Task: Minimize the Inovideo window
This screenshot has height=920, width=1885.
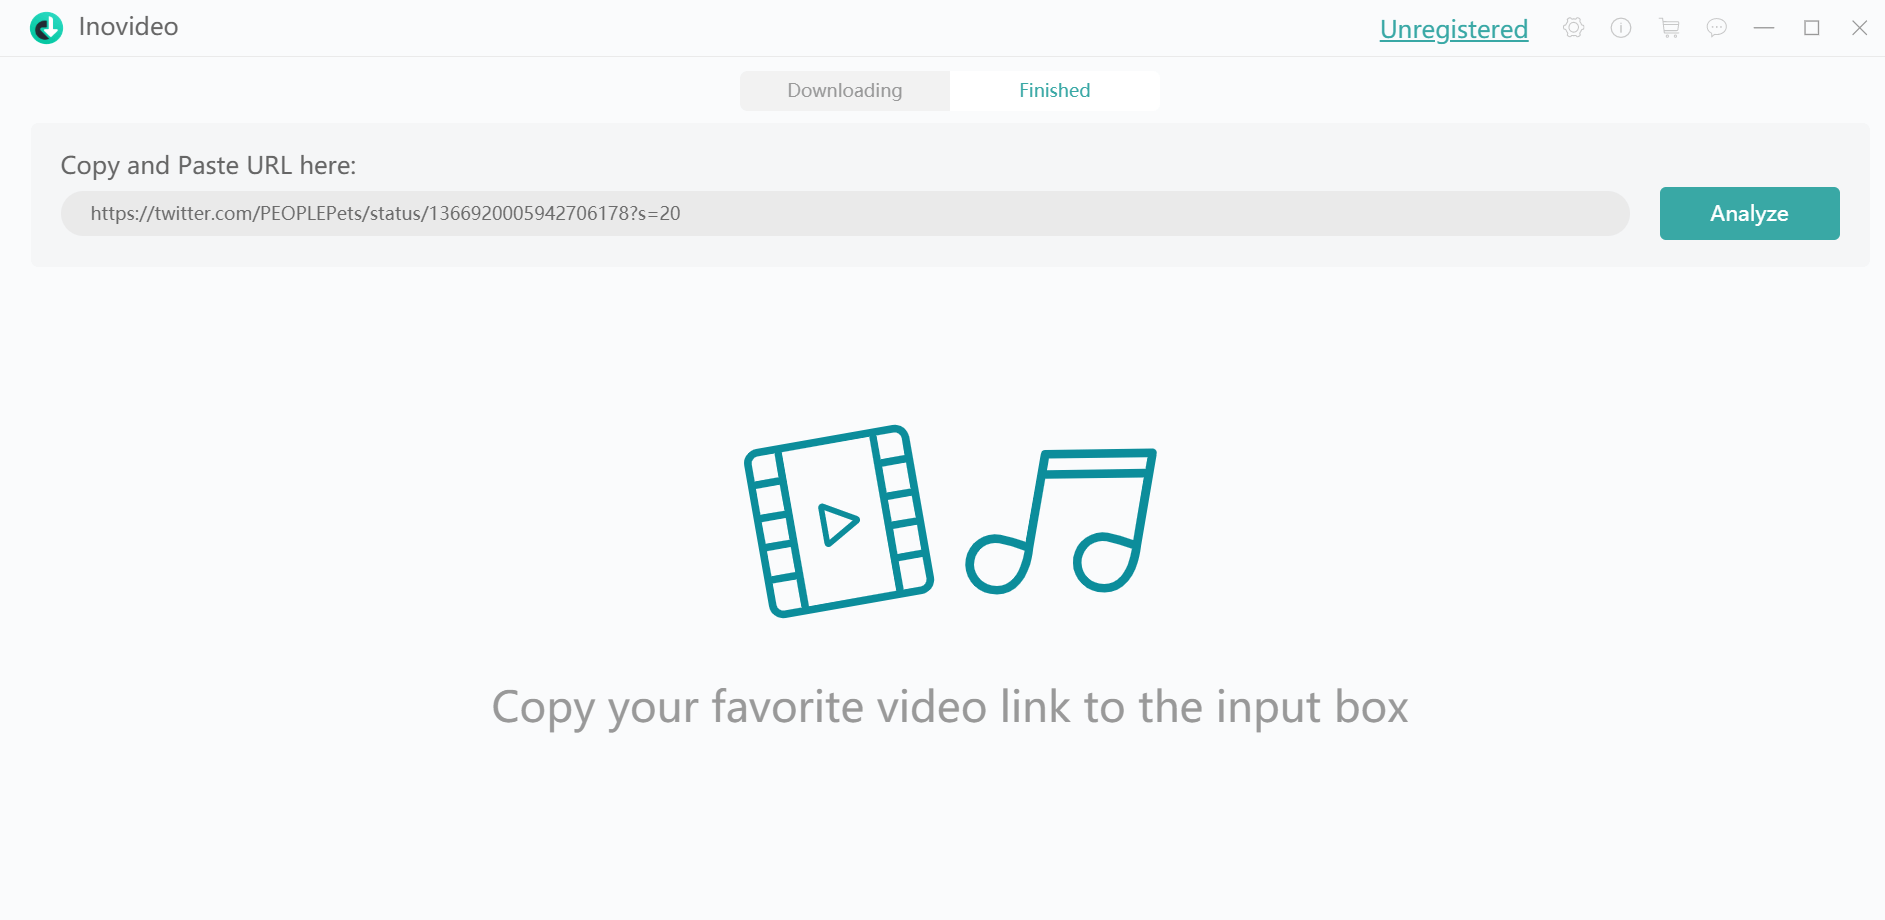Action: click(1764, 28)
